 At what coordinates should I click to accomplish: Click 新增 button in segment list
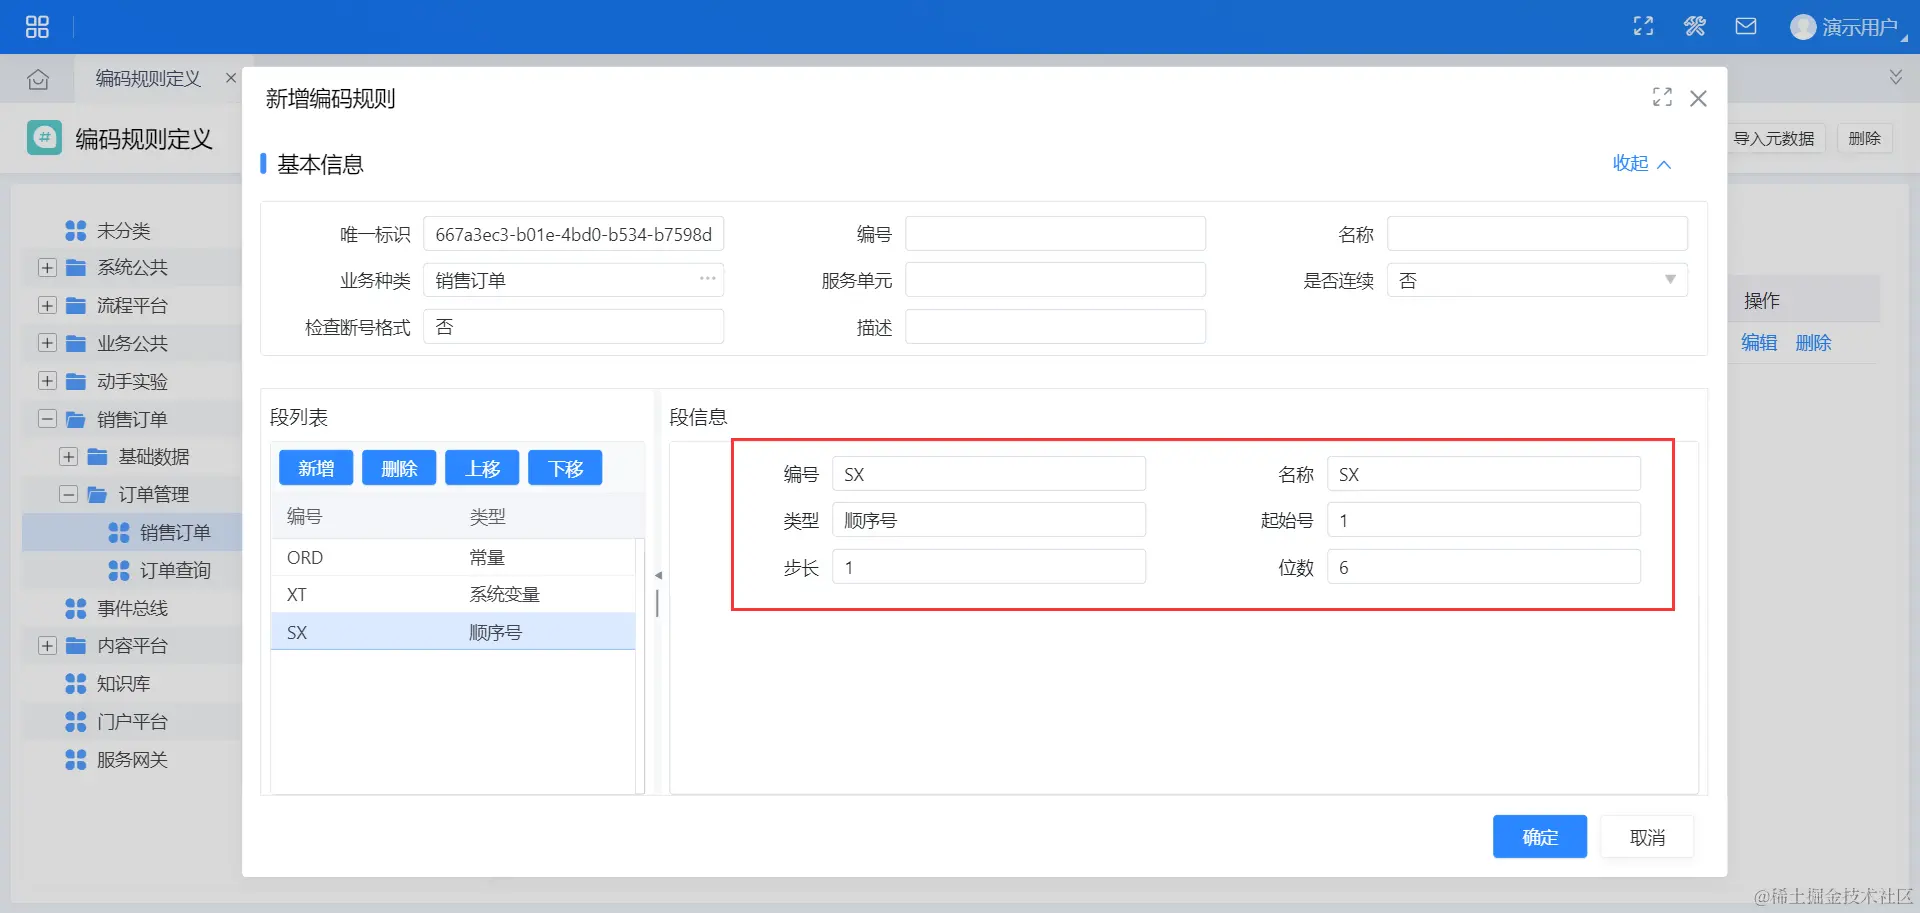pyautogui.click(x=316, y=468)
